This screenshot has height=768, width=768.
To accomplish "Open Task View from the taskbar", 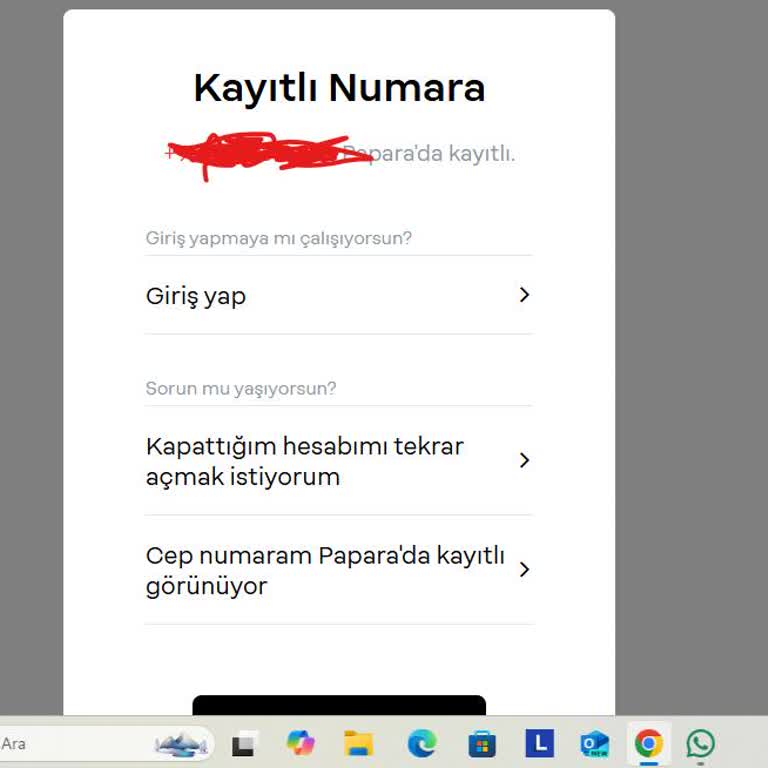I will tap(243, 744).
